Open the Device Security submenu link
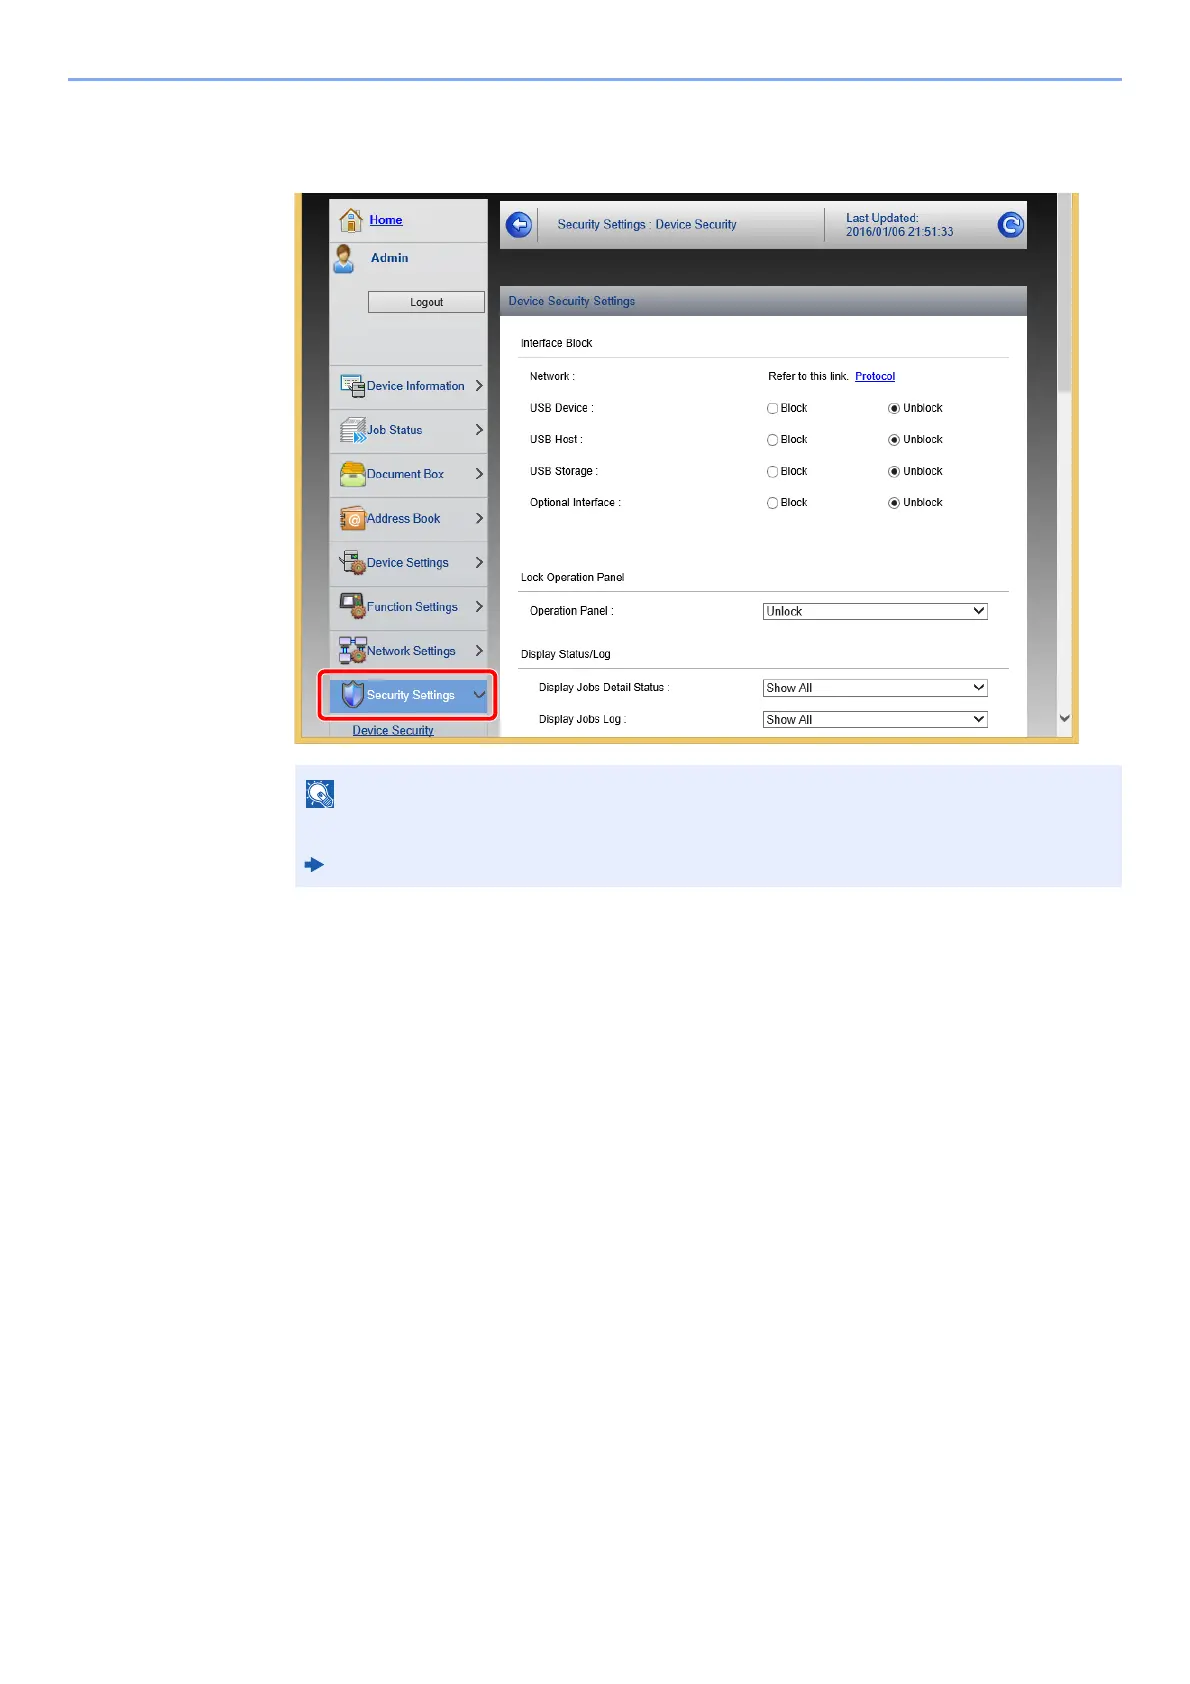The height and width of the screenshot is (1684, 1190). coord(393,730)
